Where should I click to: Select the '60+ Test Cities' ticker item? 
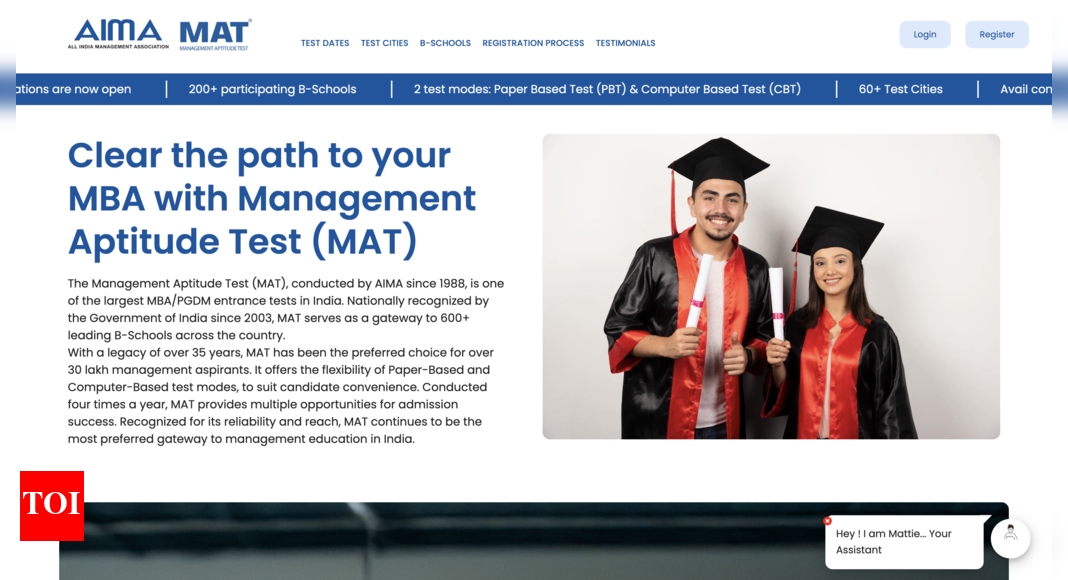[900, 89]
